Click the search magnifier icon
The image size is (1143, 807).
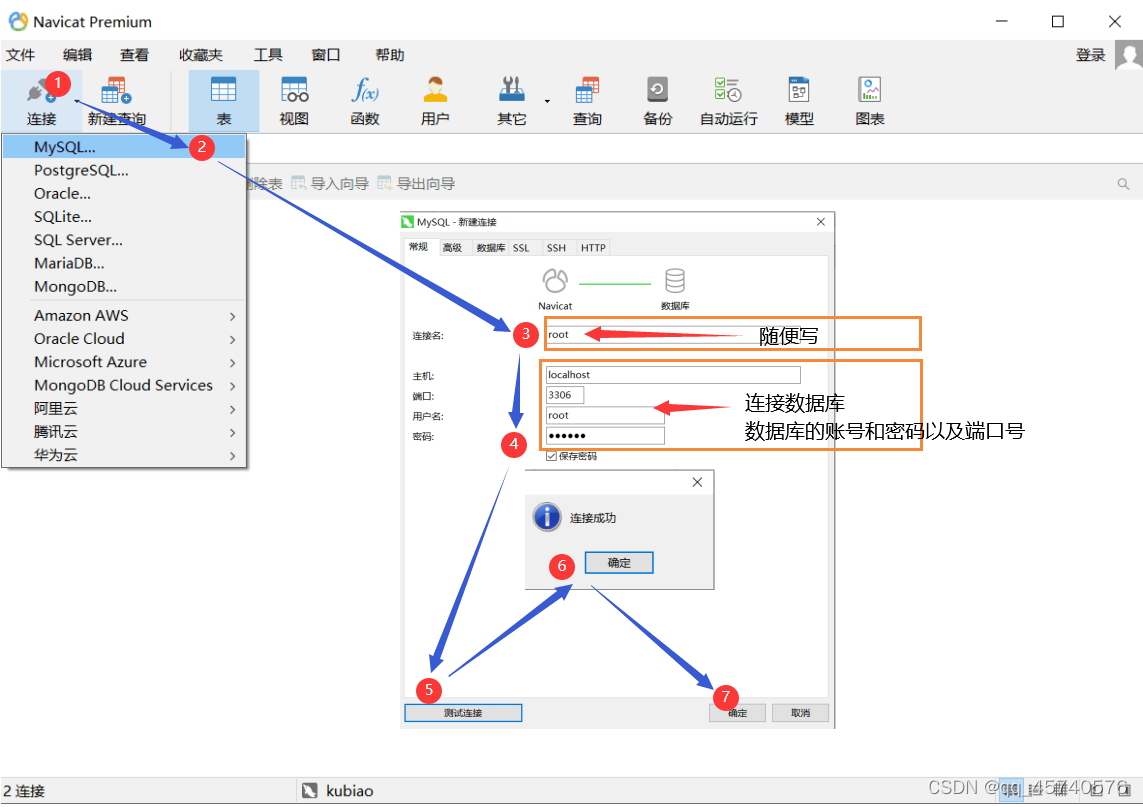pos(1123,184)
